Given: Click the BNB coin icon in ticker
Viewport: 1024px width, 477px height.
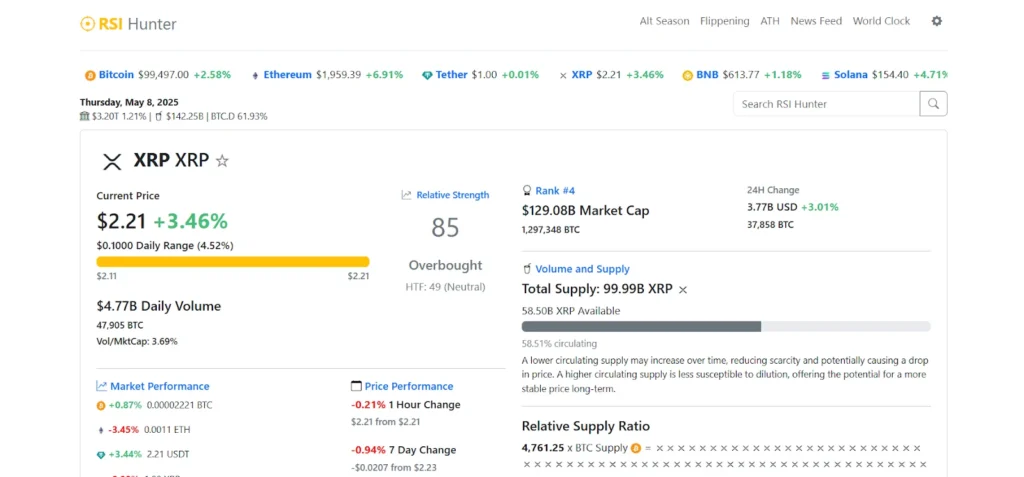Looking at the screenshot, I should coord(687,75).
